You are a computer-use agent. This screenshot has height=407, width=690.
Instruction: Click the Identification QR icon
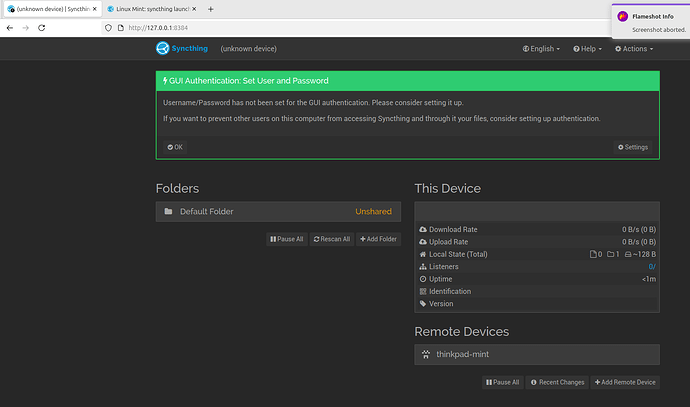(423, 291)
